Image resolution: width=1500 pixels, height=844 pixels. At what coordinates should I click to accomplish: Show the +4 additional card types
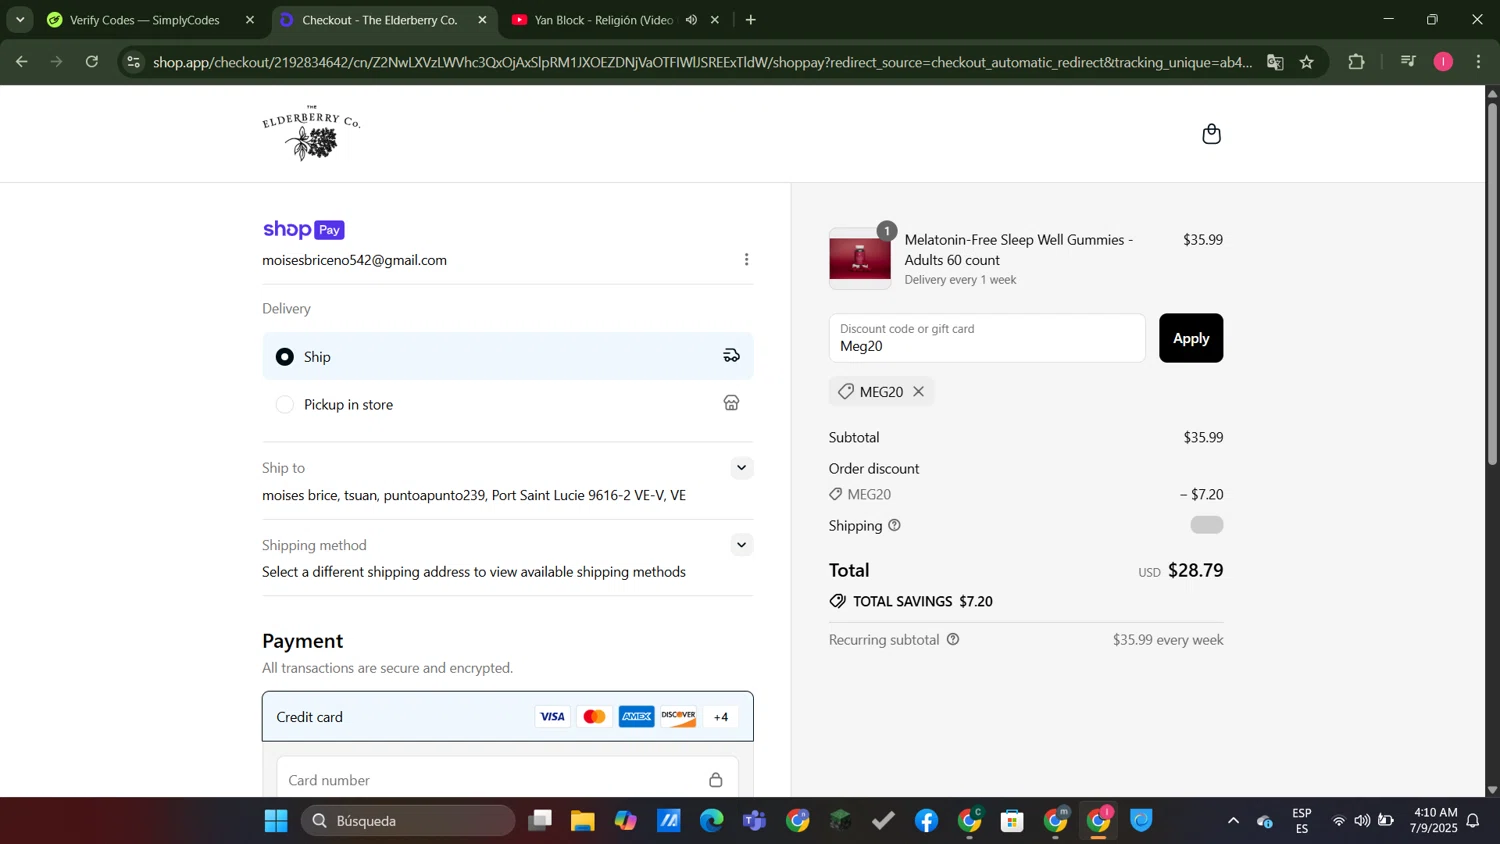pyautogui.click(x=720, y=716)
